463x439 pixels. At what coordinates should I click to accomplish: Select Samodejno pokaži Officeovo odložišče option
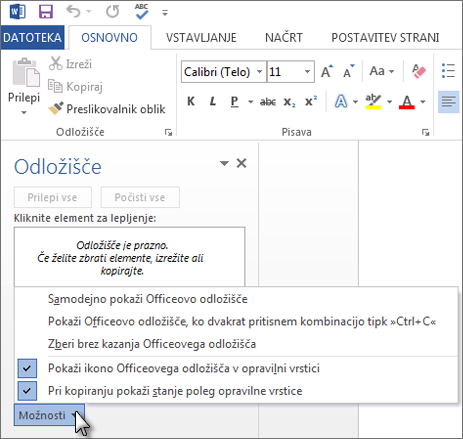click(236, 299)
